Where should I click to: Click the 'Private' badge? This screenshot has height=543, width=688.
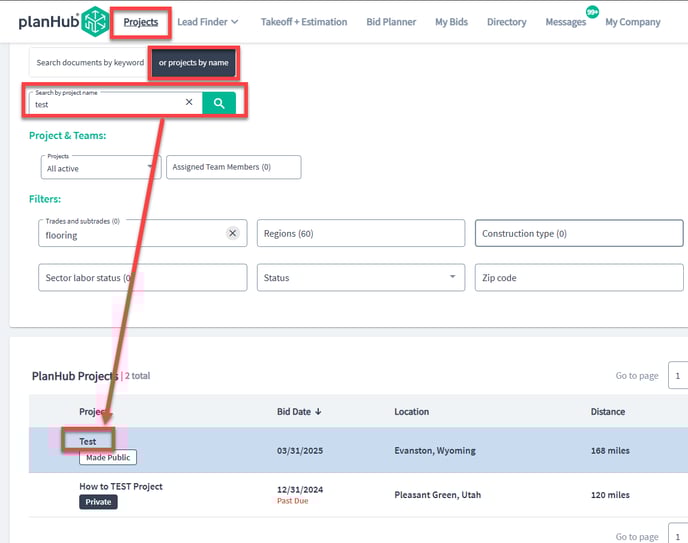point(98,502)
